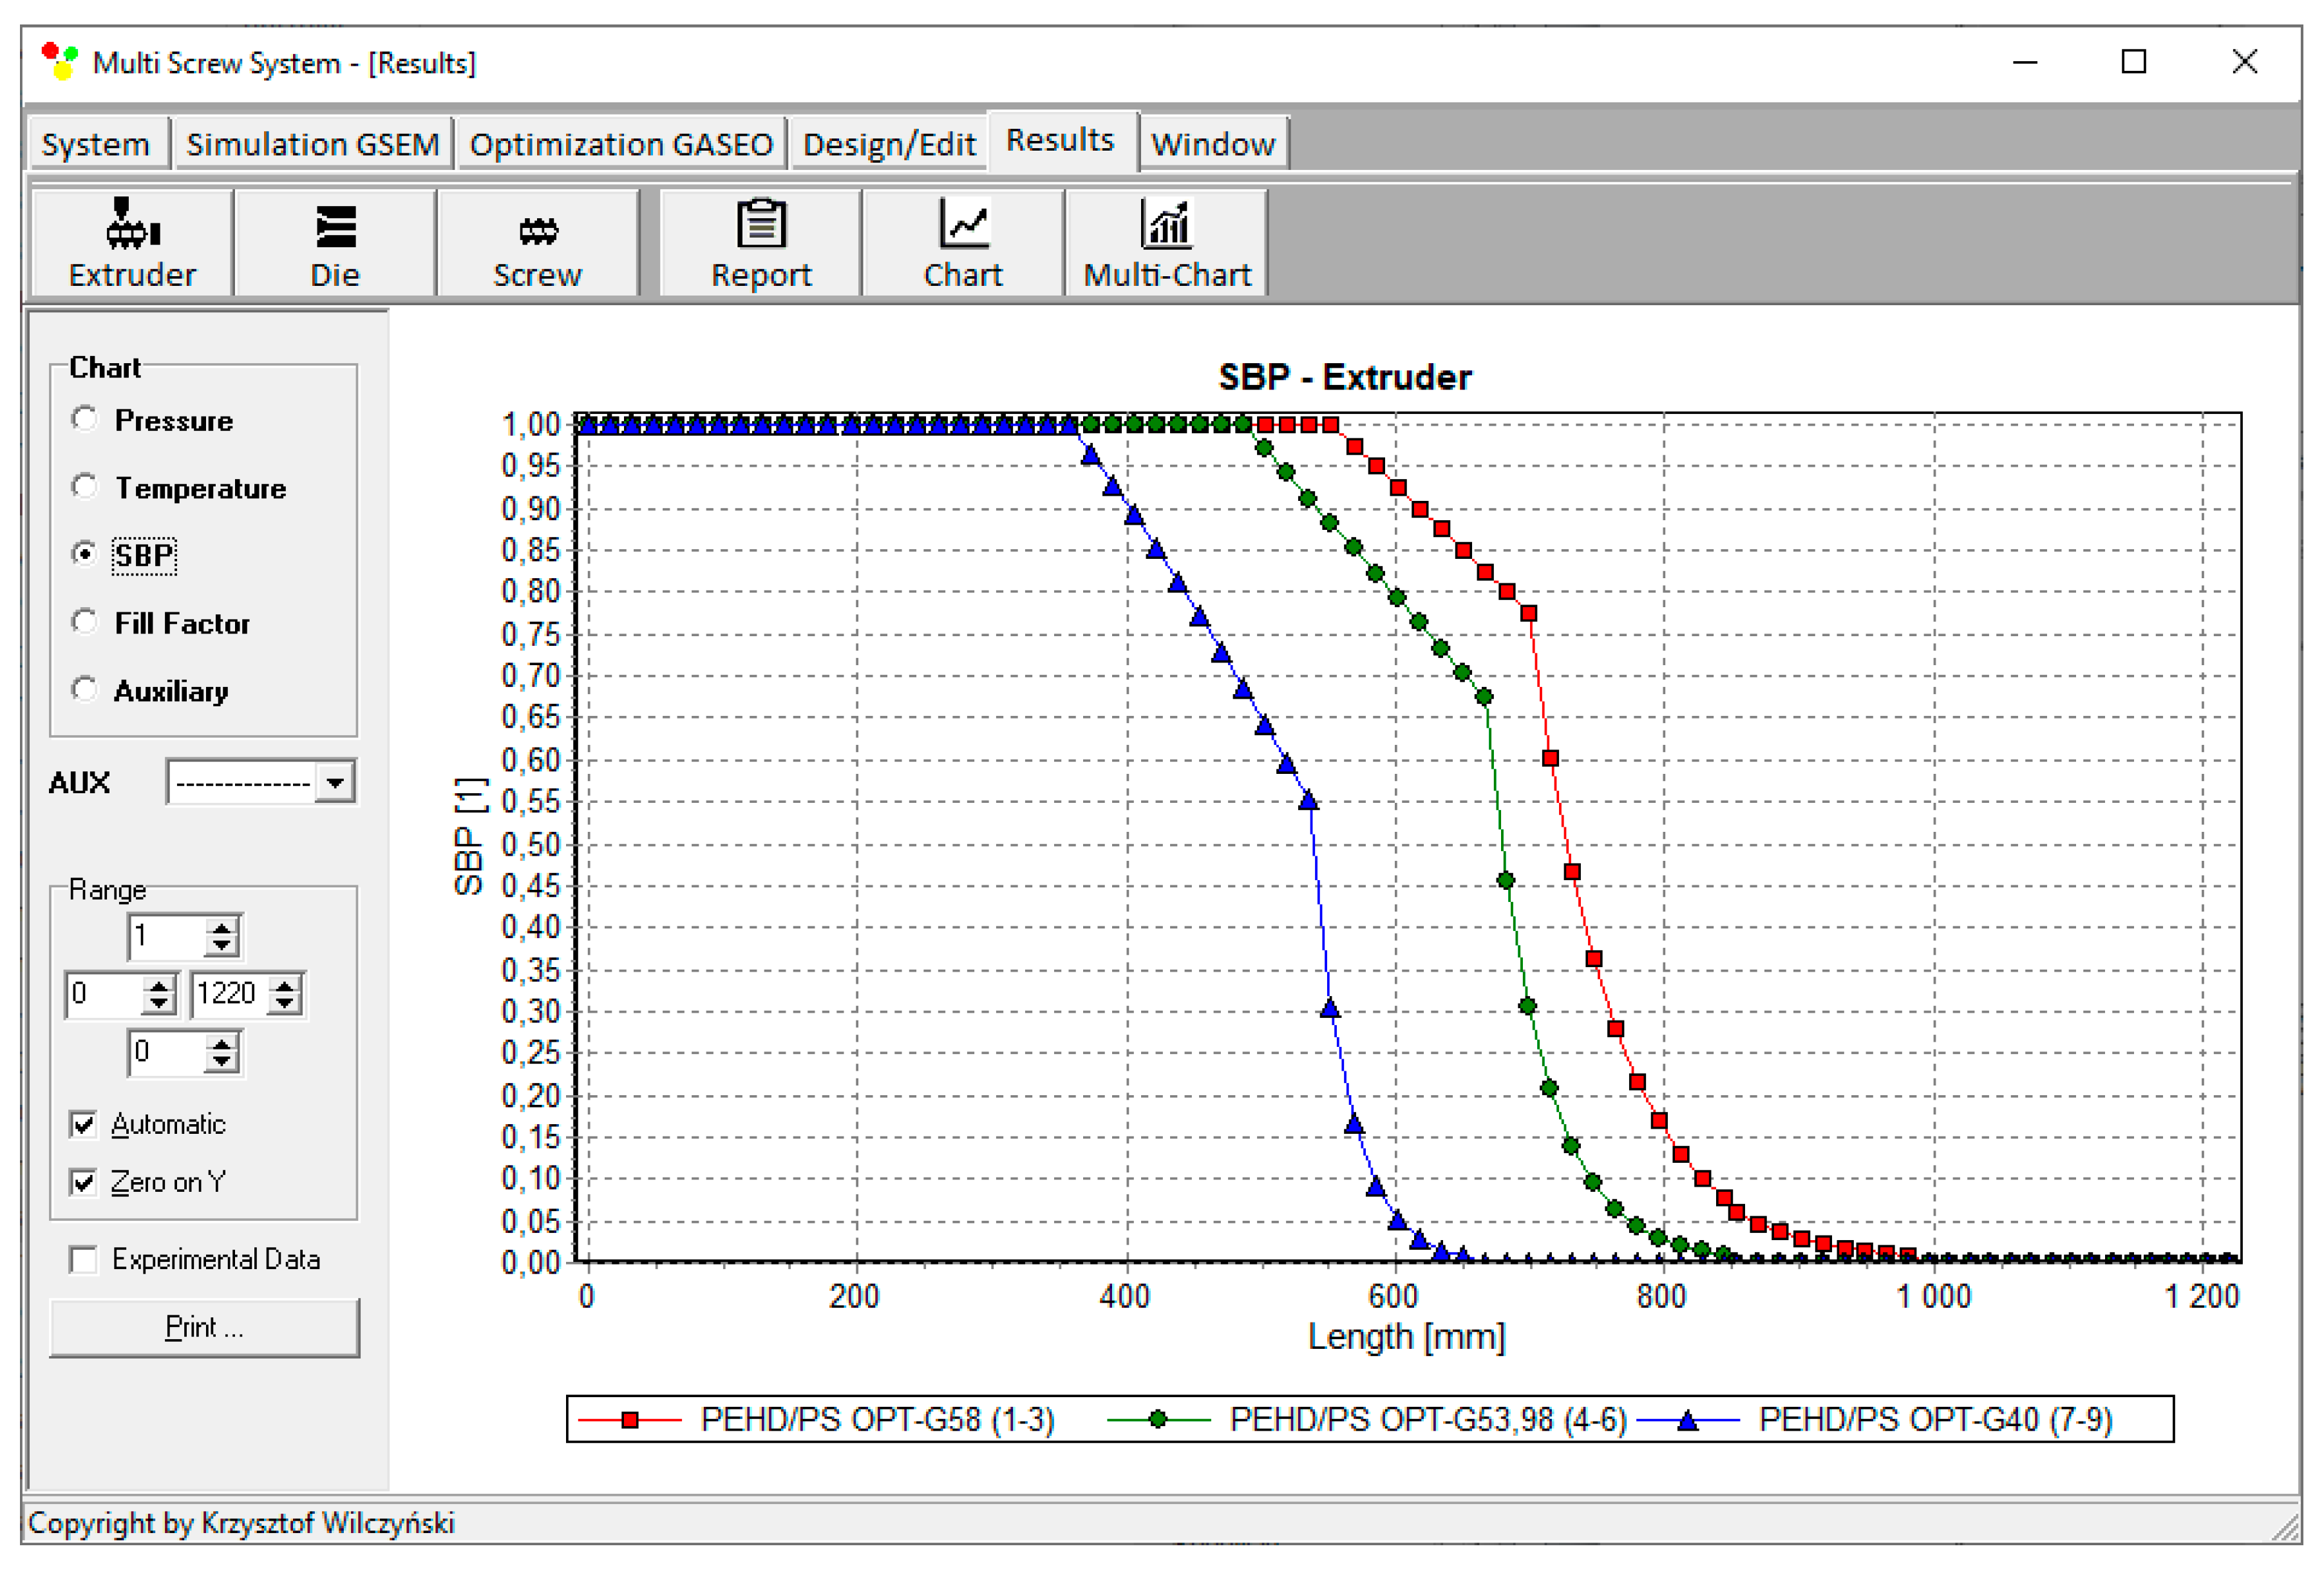Select the SBP chart radio button
This screenshot has width=2324, height=1571.
85,554
